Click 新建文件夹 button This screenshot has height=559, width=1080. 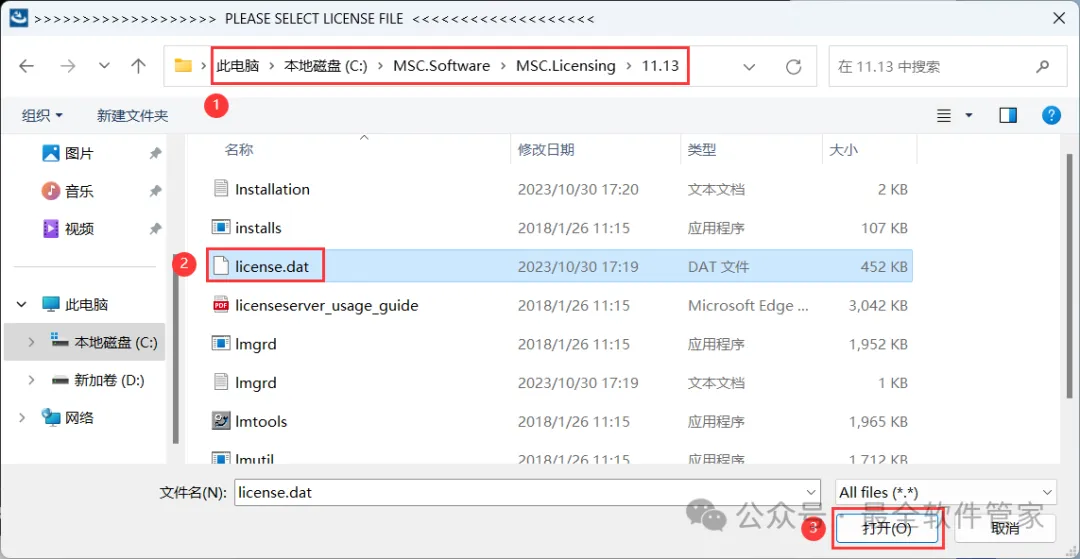pos(132,116)
